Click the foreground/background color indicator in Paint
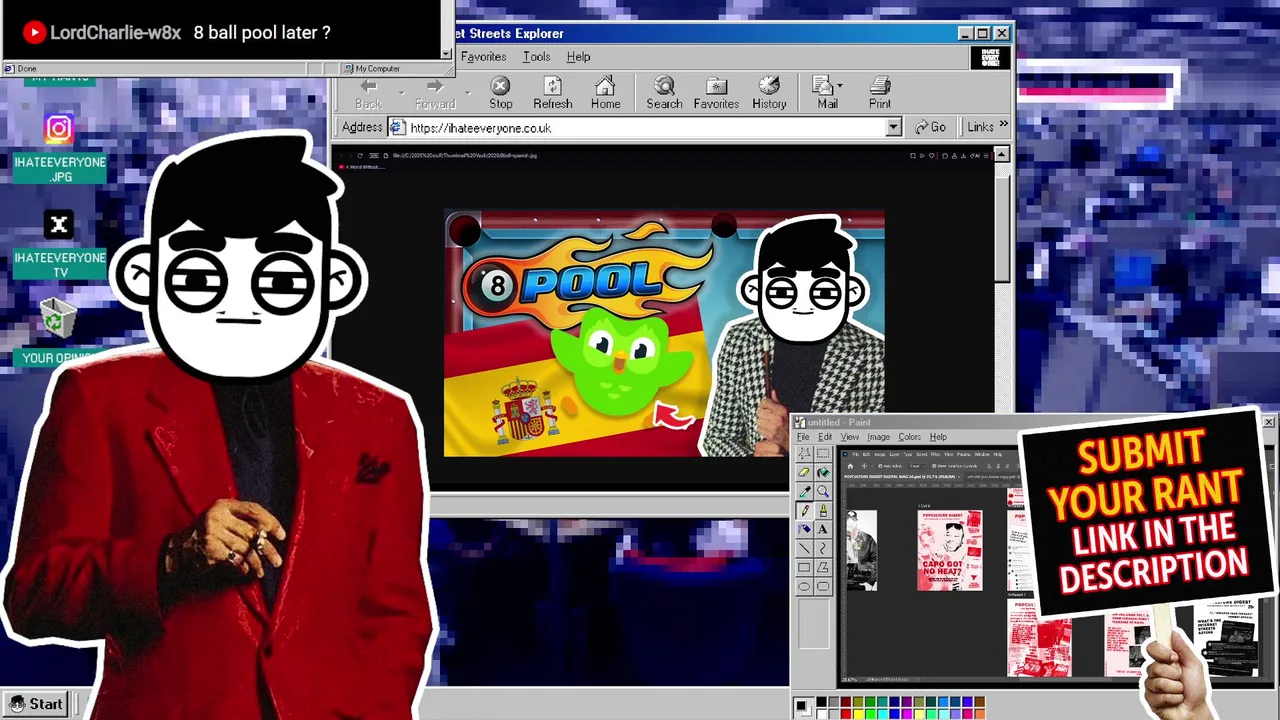Viewport: 1280px width, 720px height. coord(802,708)
